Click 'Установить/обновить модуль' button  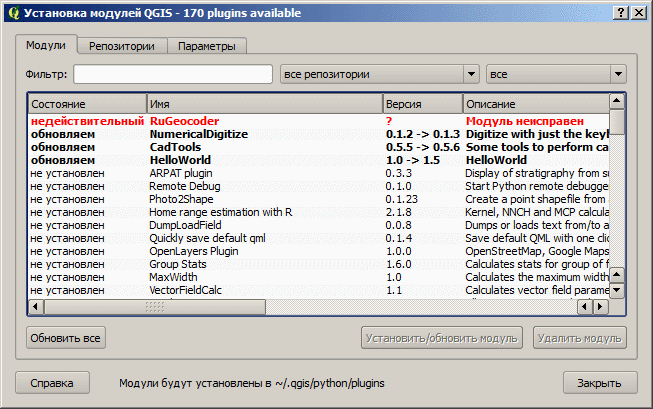(442, 338)
